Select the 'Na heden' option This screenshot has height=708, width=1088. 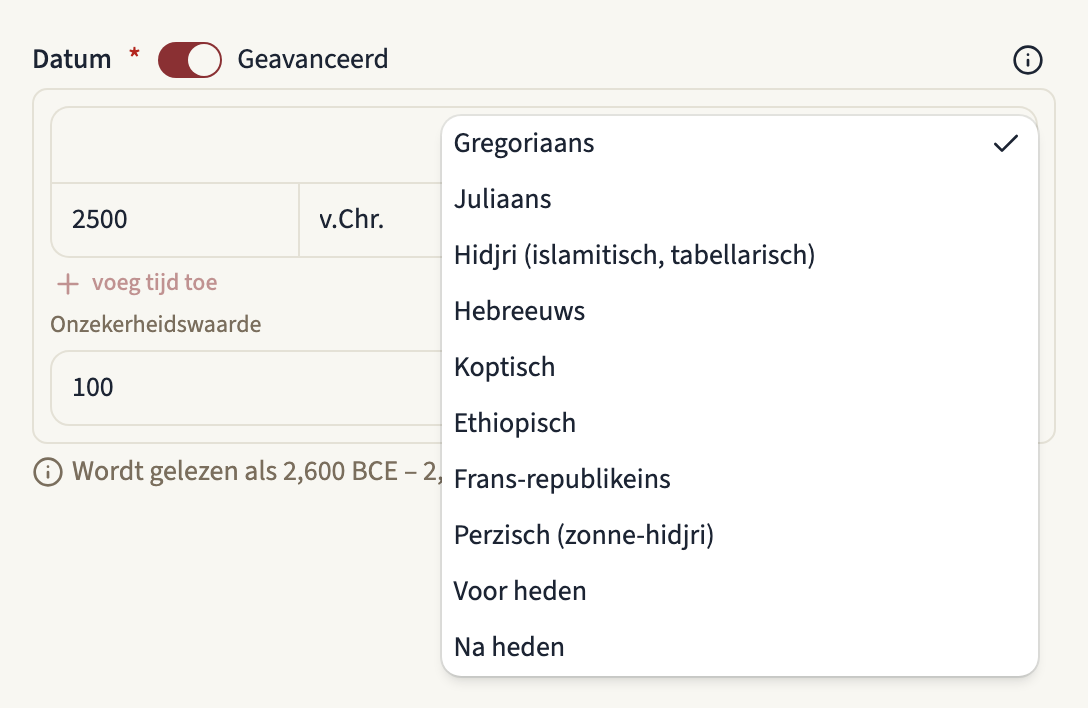(740, 648)
